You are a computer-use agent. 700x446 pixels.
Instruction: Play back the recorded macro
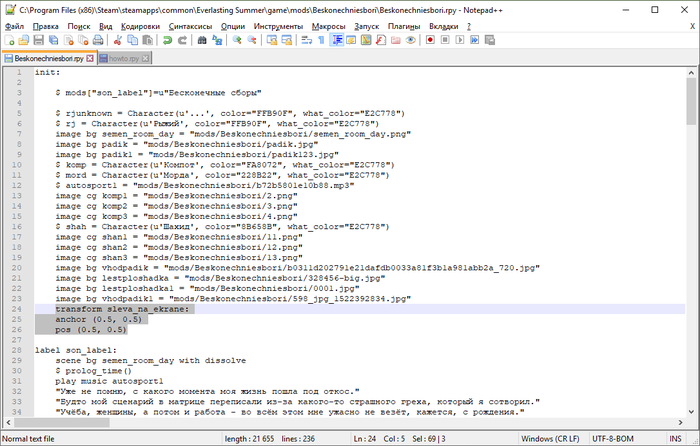point(460,40)
